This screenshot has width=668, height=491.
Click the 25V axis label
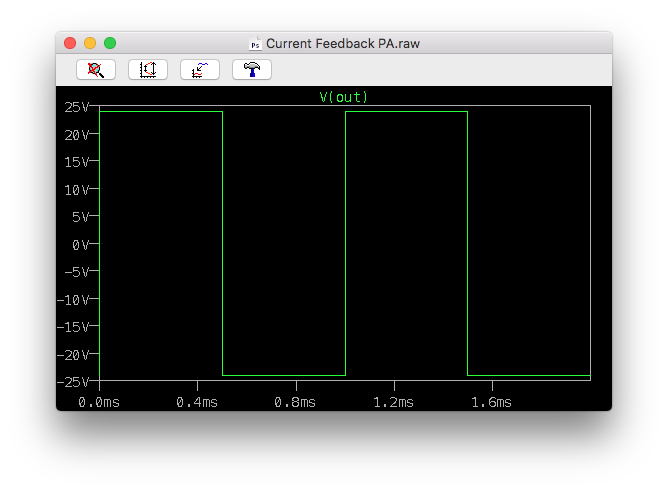(x=77, y=107)
